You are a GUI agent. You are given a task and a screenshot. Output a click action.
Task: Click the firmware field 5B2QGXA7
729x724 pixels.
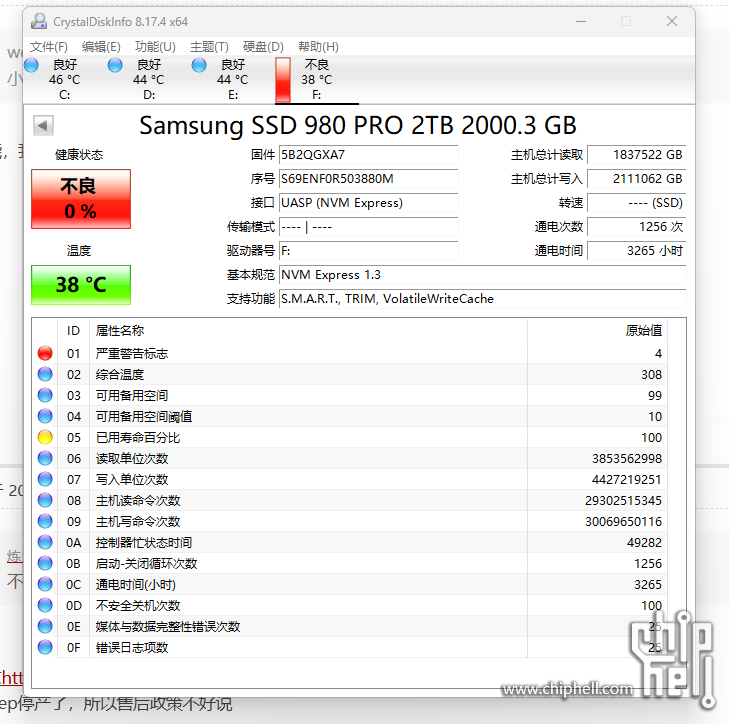coord(368,155)
